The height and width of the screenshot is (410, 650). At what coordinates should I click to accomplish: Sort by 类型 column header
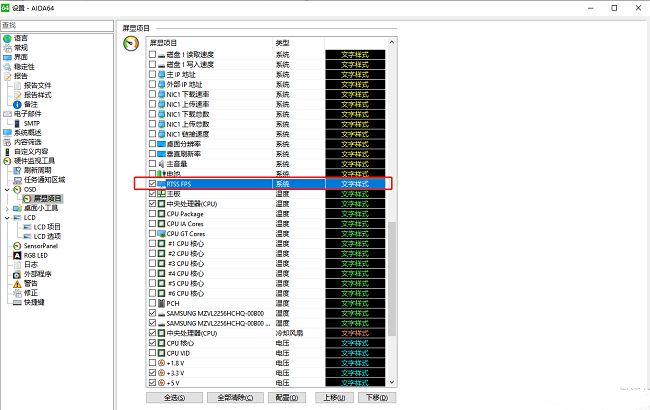(298, 43)
